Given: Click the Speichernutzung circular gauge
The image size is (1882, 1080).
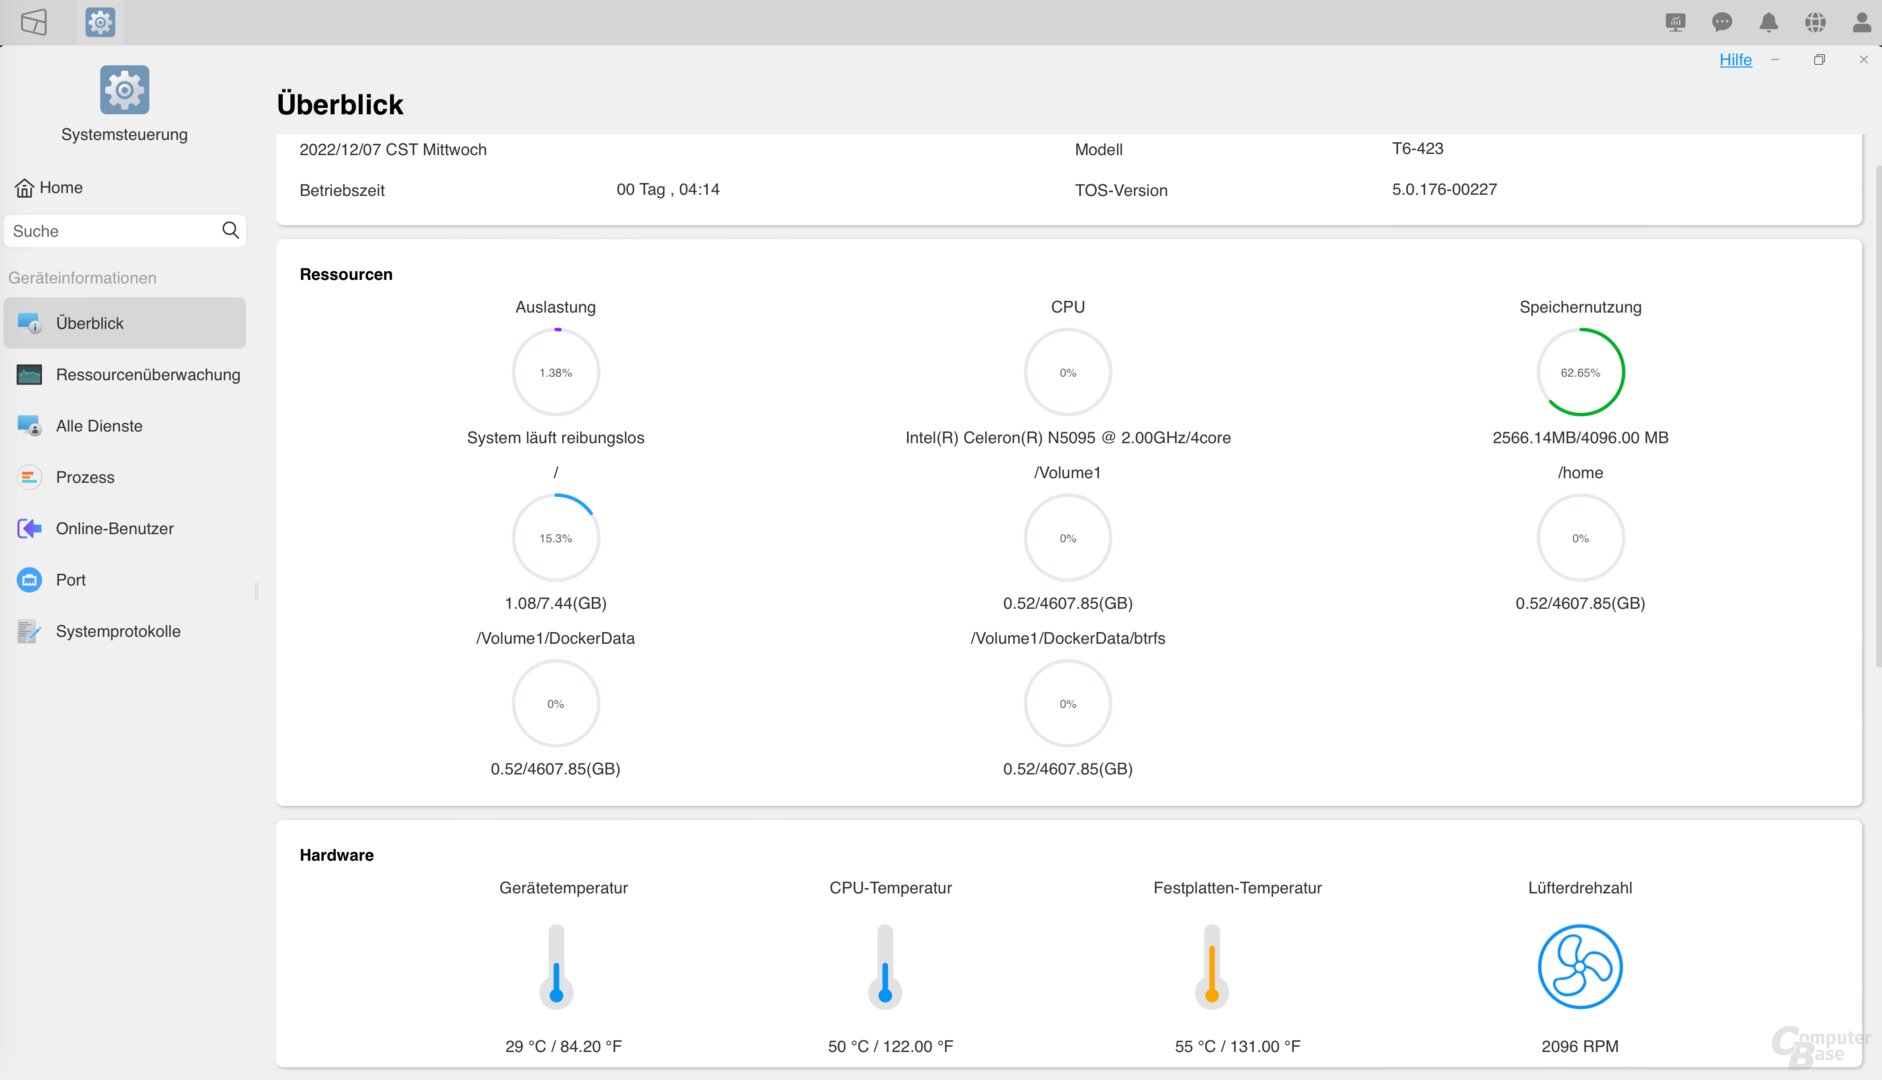Looking at the screenshot, I should (1580, 372).
